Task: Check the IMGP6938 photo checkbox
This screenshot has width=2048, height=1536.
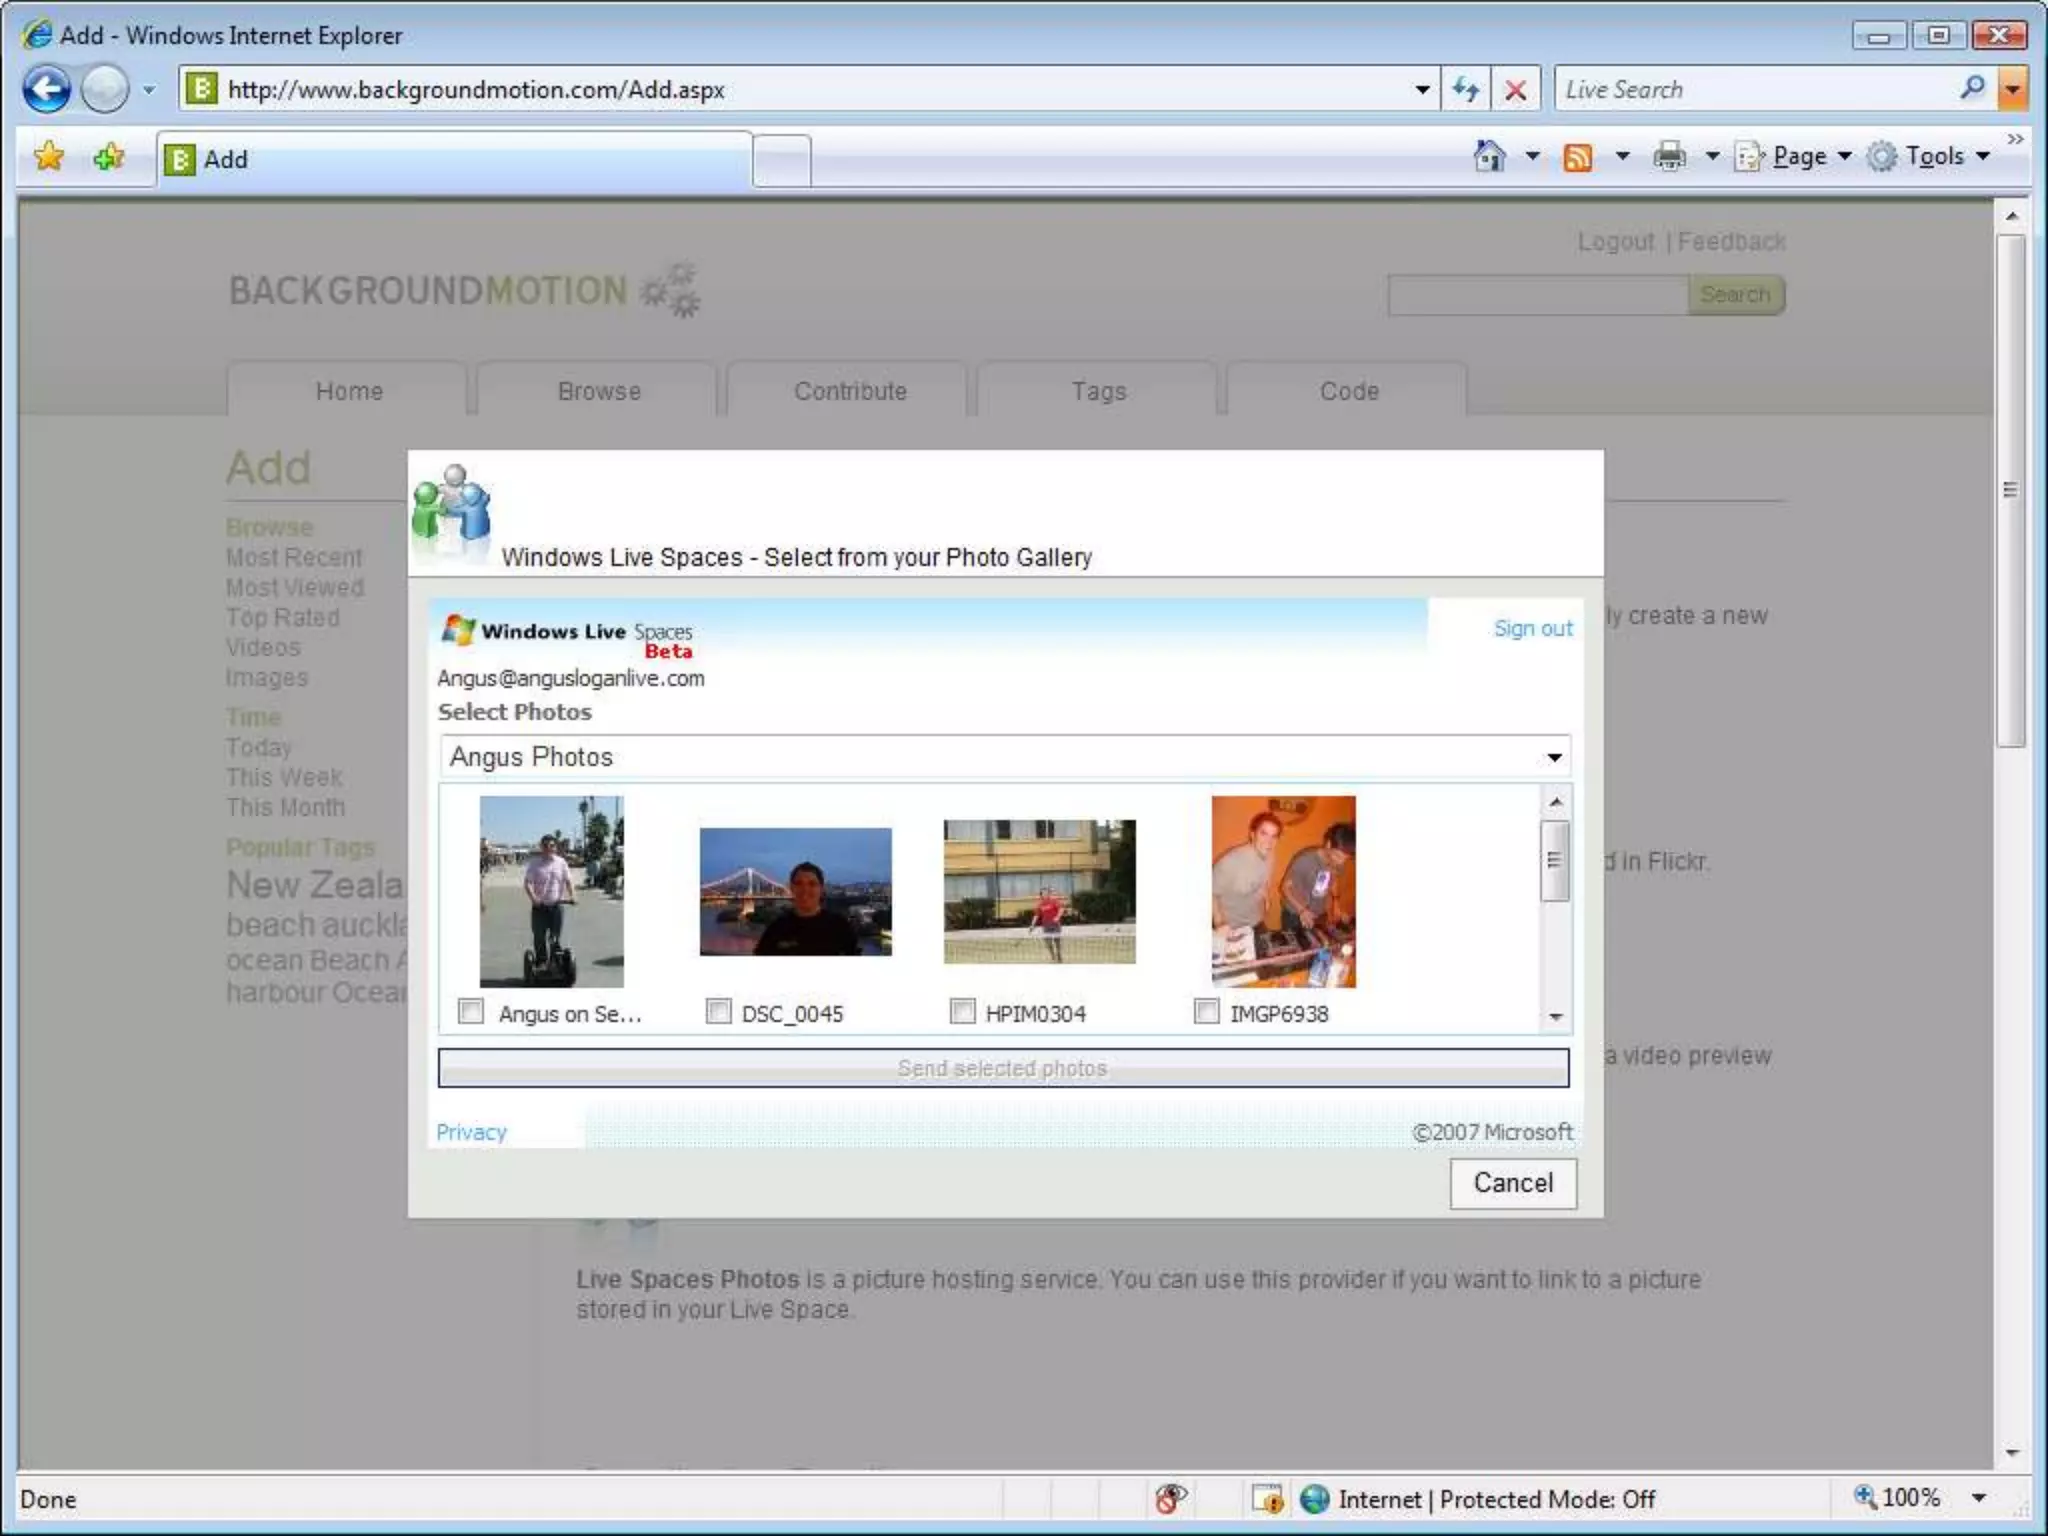Action: coord(1207,1011)
